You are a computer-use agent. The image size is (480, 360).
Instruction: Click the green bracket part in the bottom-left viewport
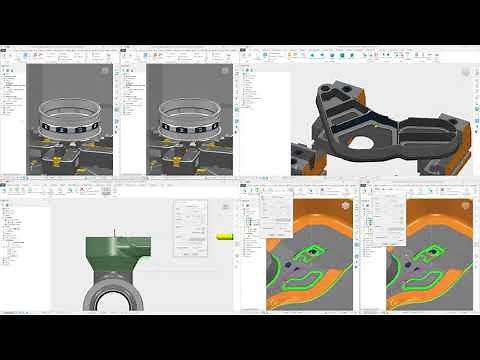click(118, 253)
